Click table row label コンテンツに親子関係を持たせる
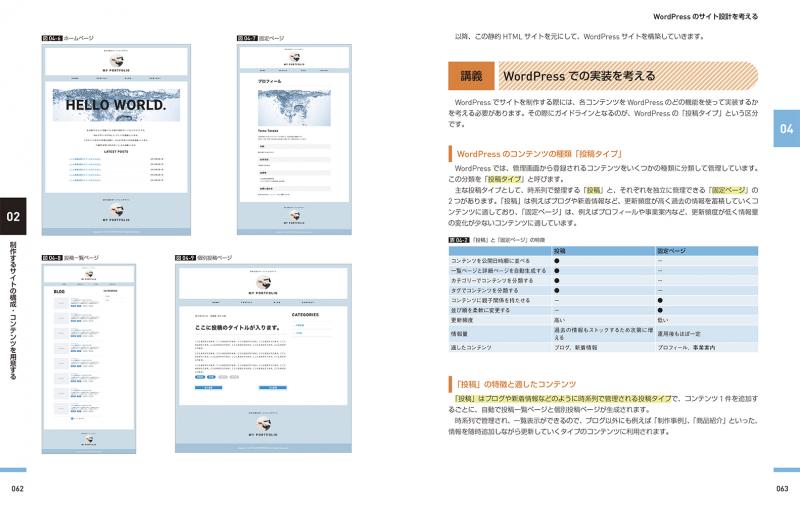The width and height of the screenshot is (800, 505). click(x=490, y=300)
